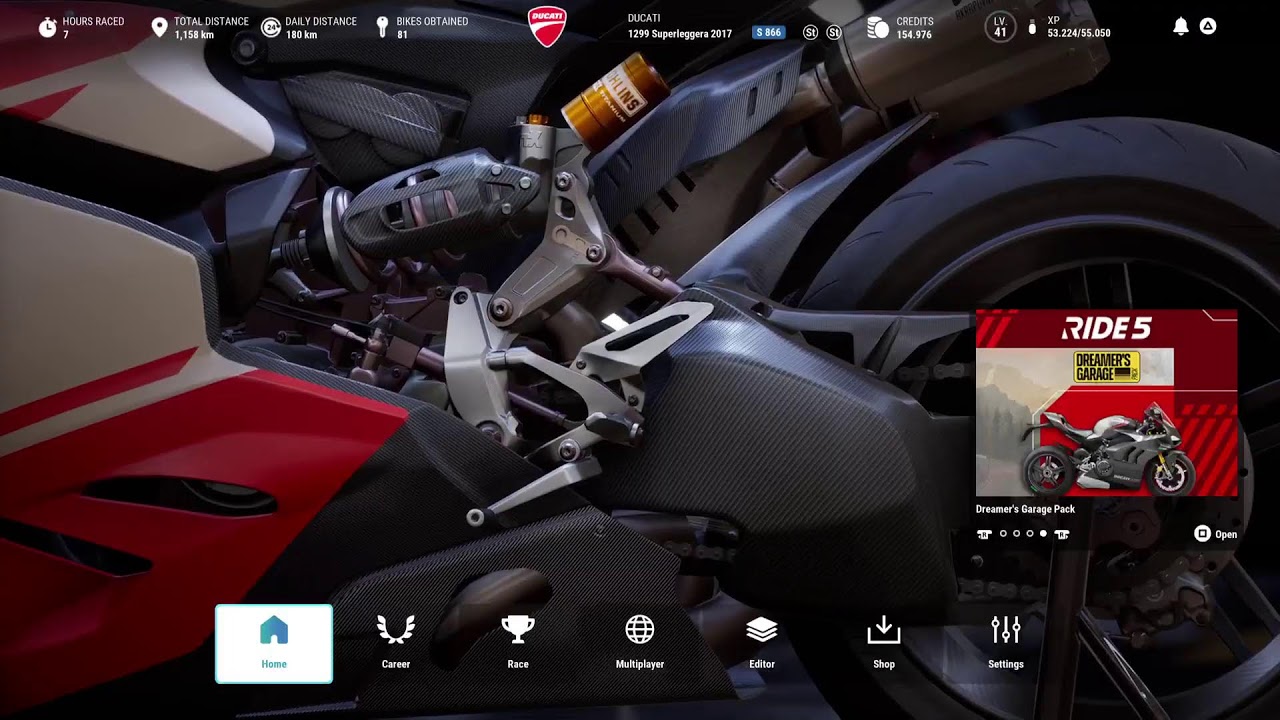Click the 'DUCATI' manufacturer label
The width and height of the screenshot is (1280, 720).
[x=644, y=19]
